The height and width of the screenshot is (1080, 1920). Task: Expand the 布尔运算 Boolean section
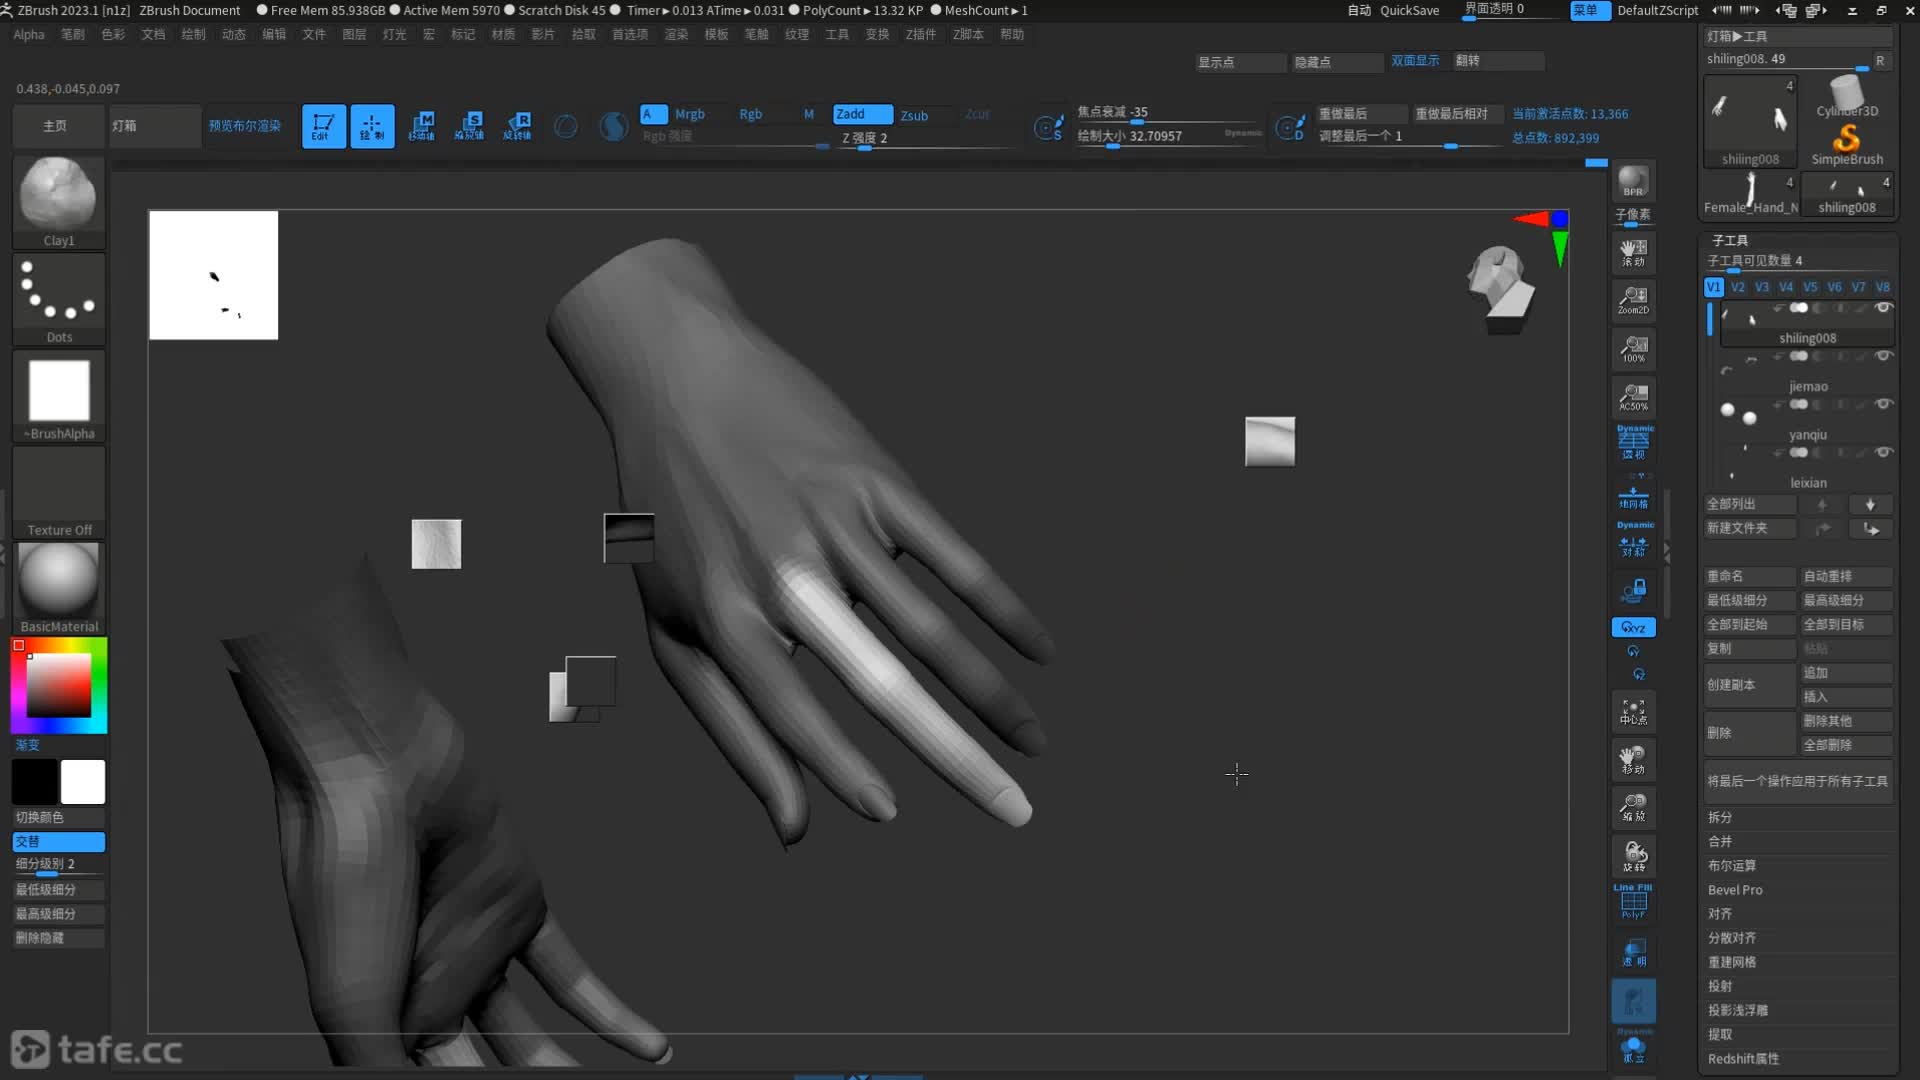tap(1731, 865)
